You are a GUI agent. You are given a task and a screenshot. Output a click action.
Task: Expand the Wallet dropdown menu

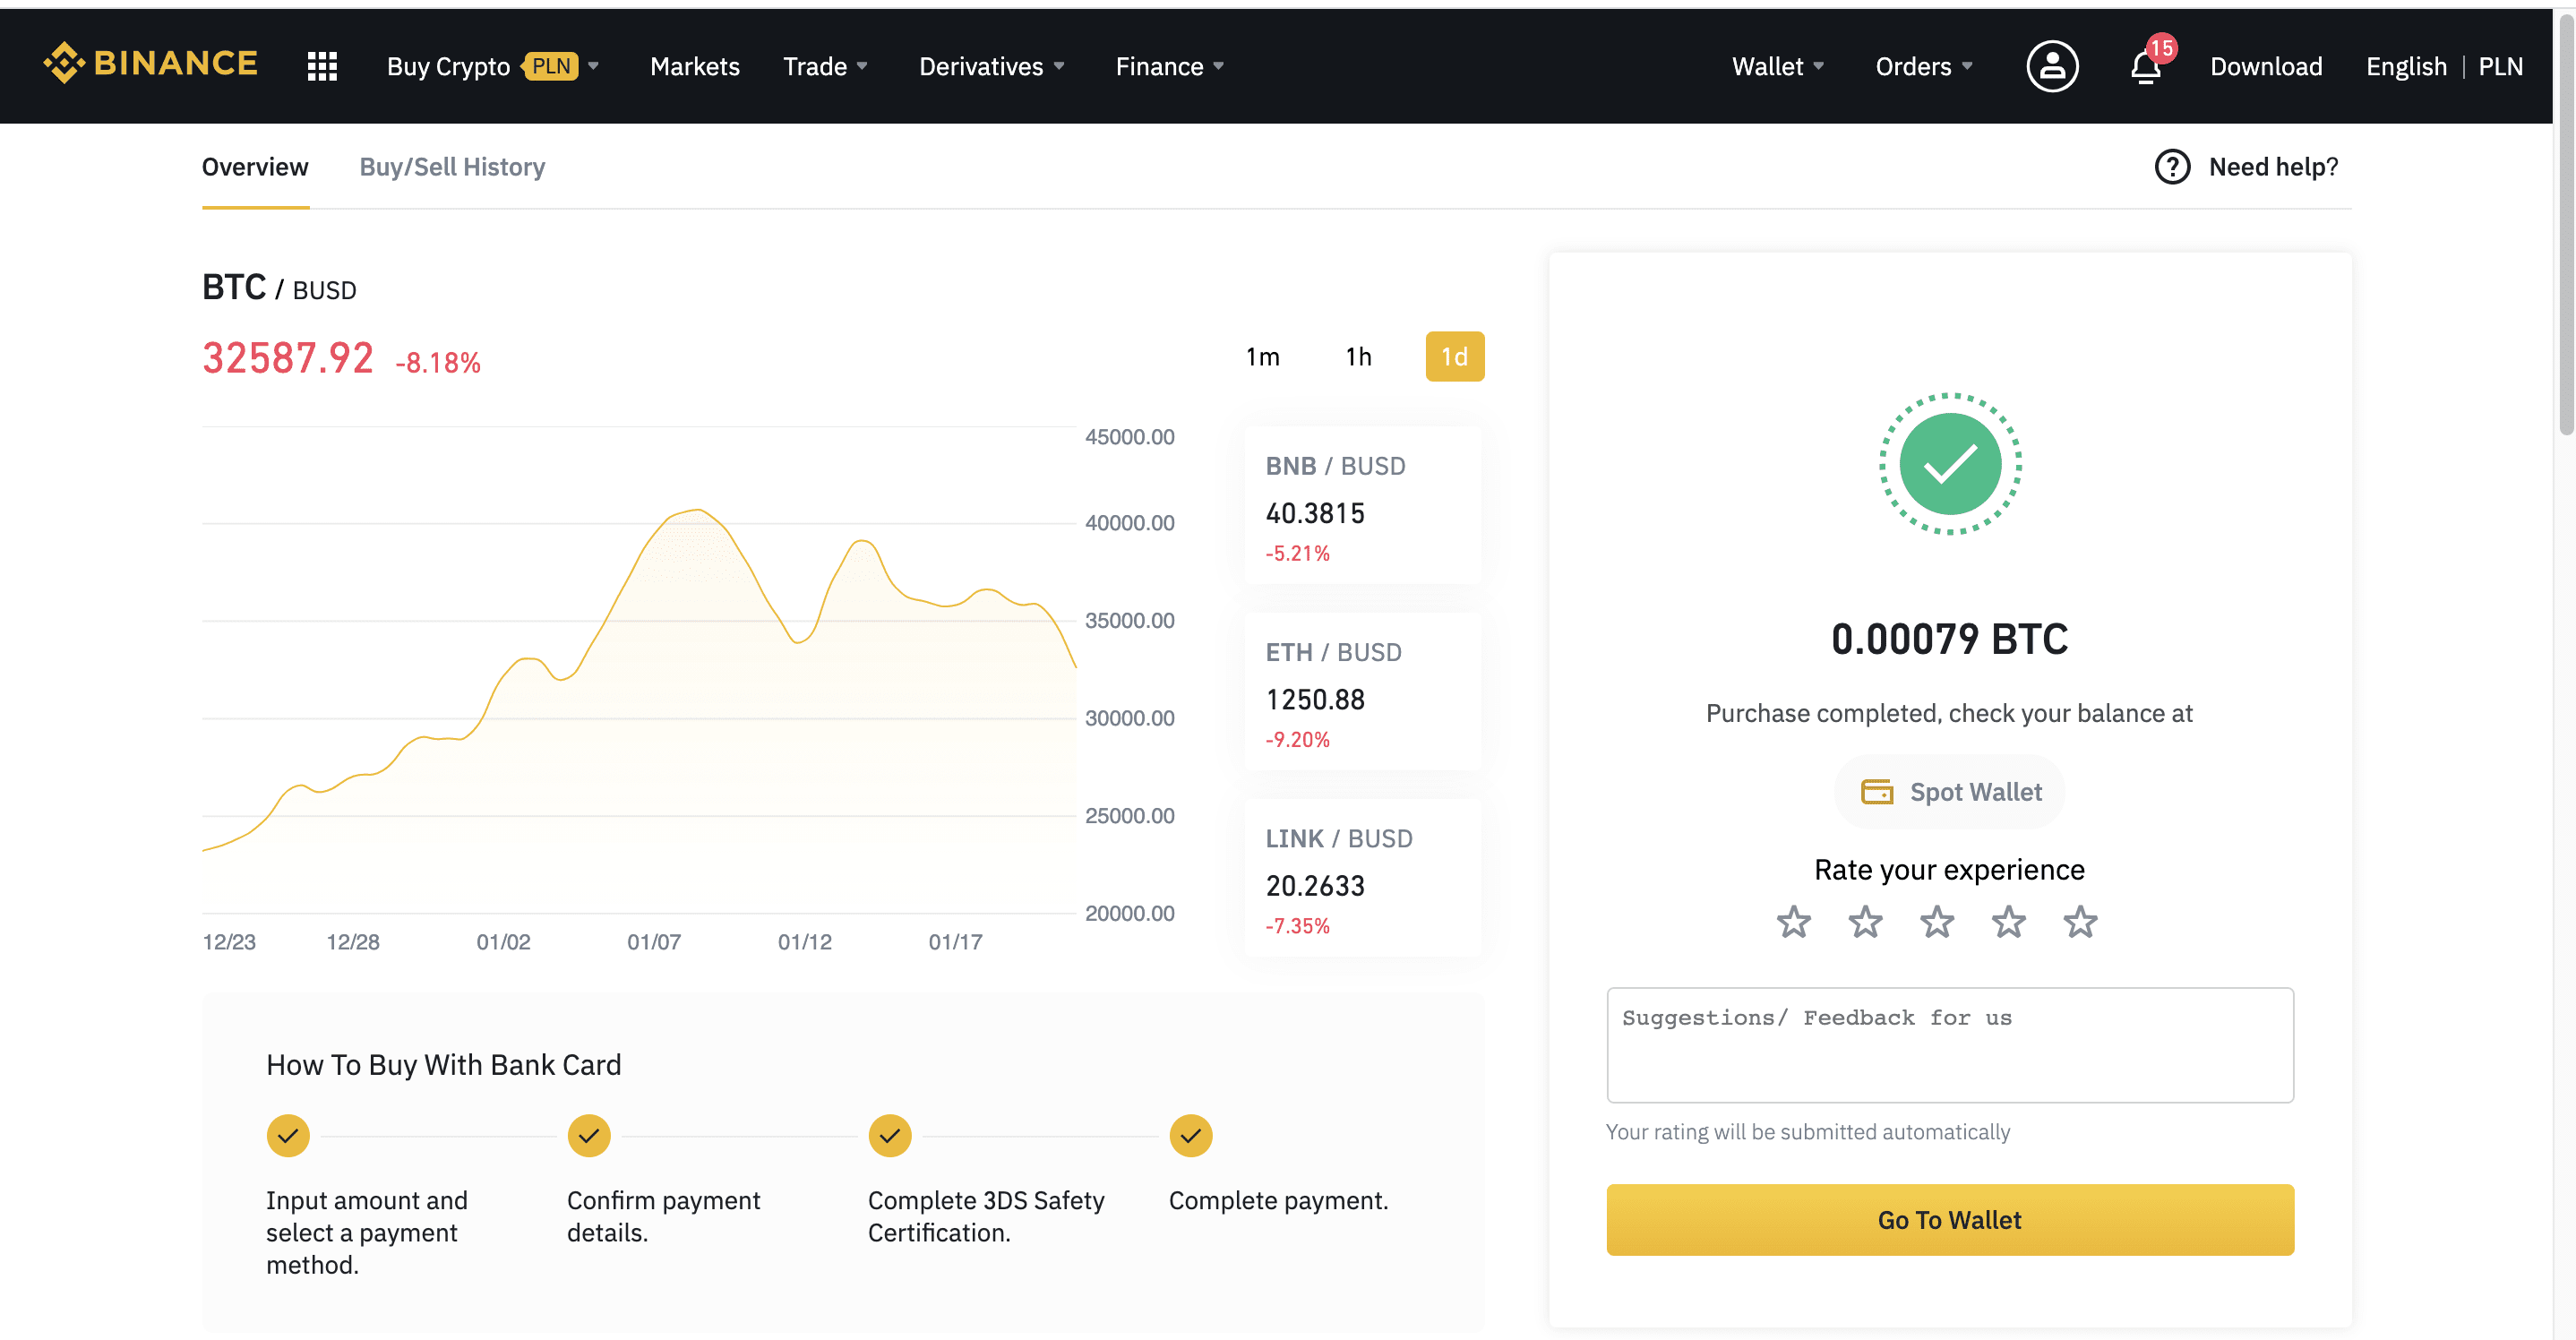pos(1778,66)
